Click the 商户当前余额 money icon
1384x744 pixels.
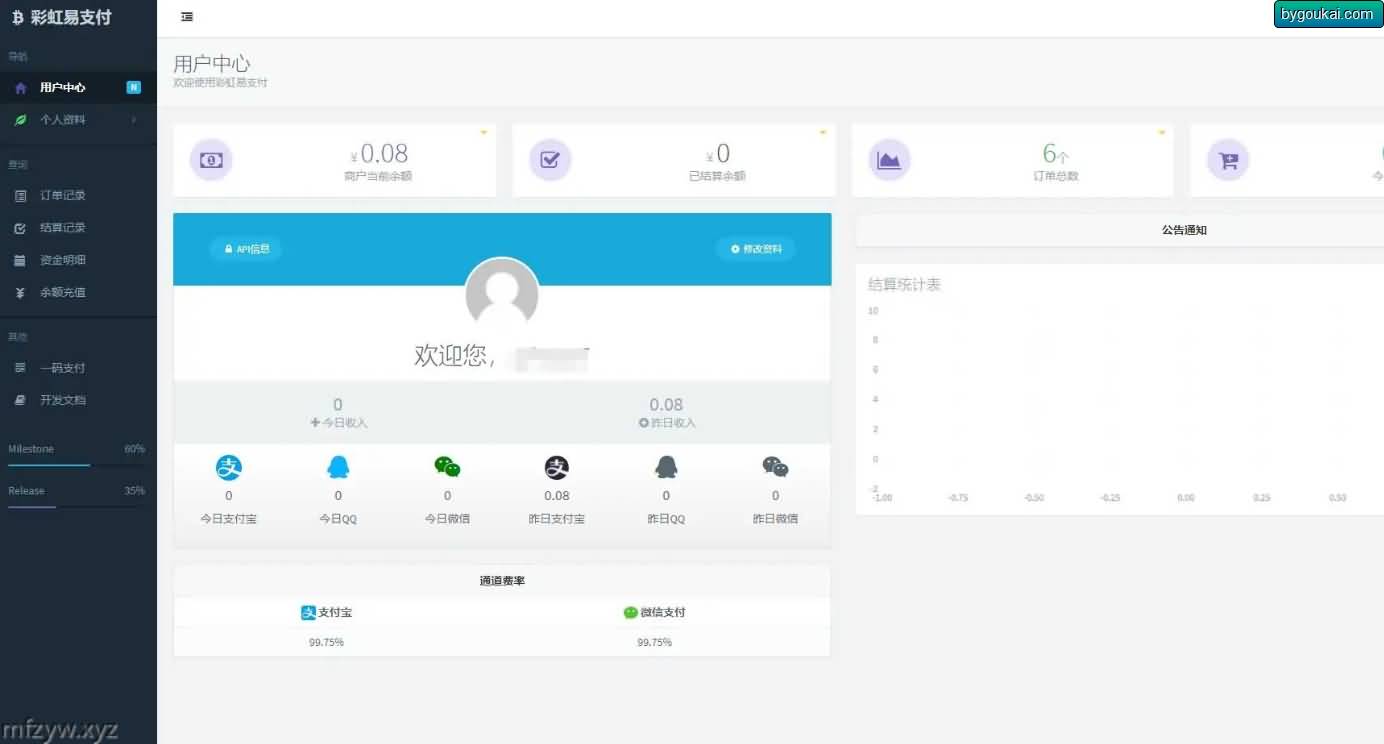(x=211, y=160)
